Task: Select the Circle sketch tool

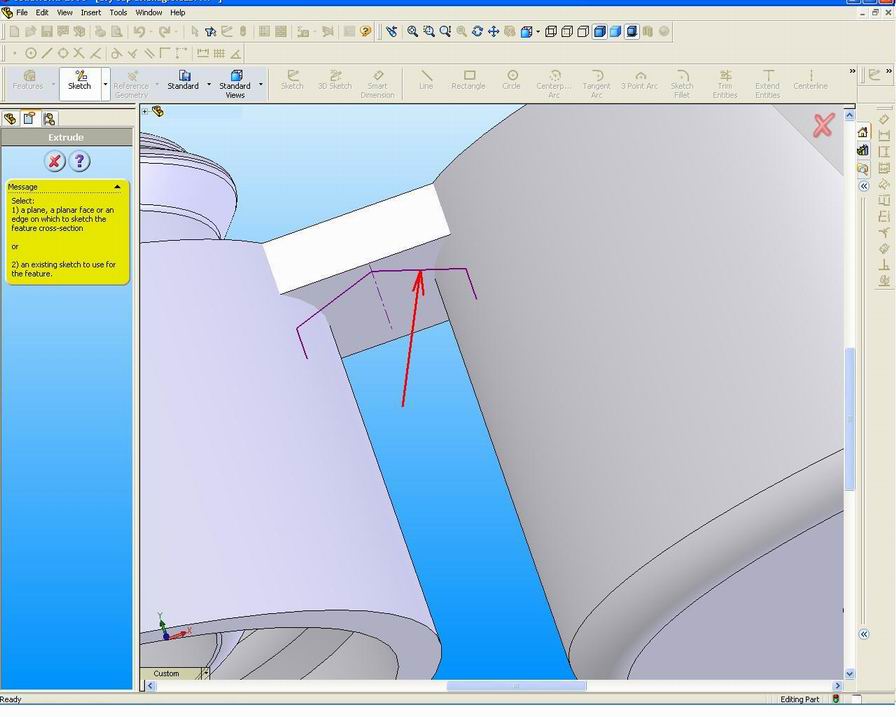Action: [x=511, y=78]
